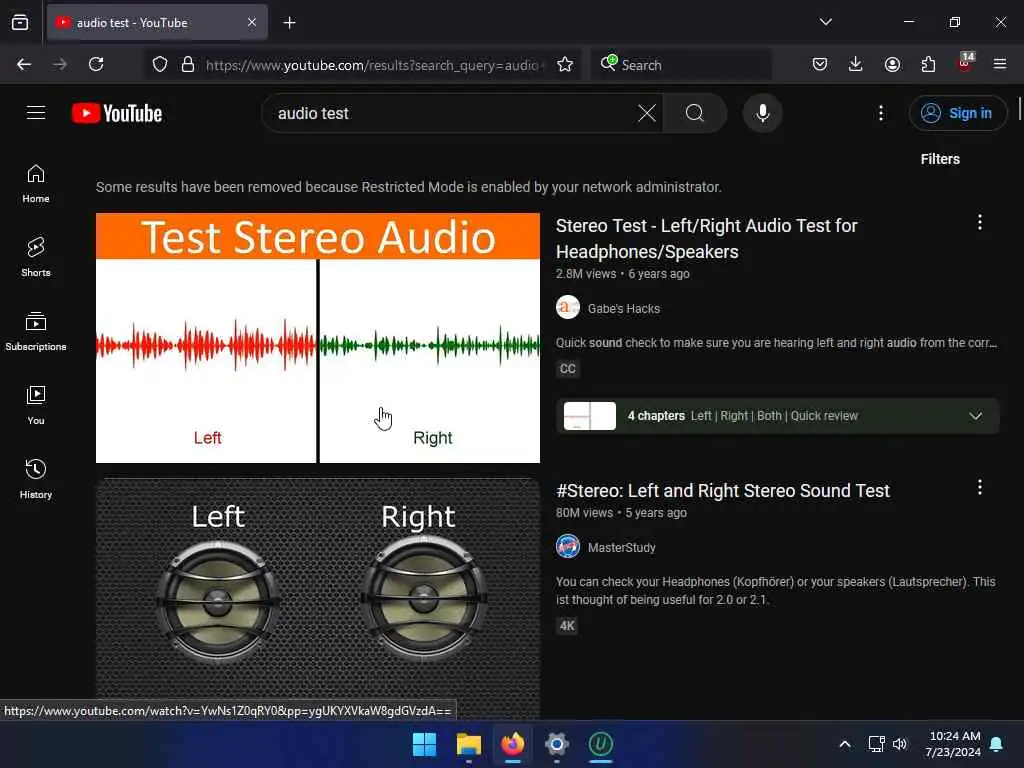The width and height of the screenshot is (1024, 768).
Task: Open File Explorer from taskbar
Action: click(469, 744)
